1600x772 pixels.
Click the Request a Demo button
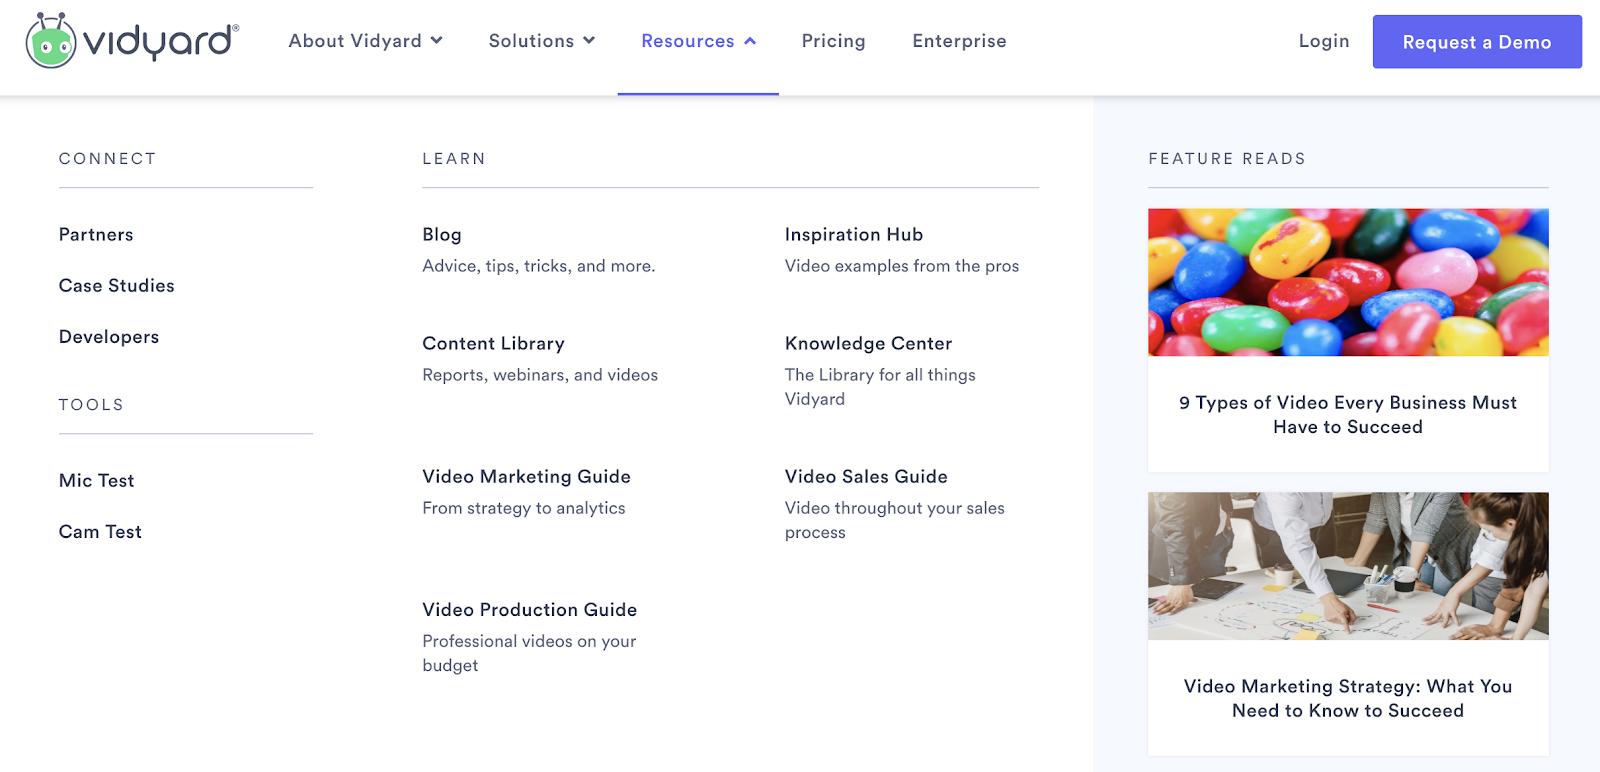pos(1477,42)
